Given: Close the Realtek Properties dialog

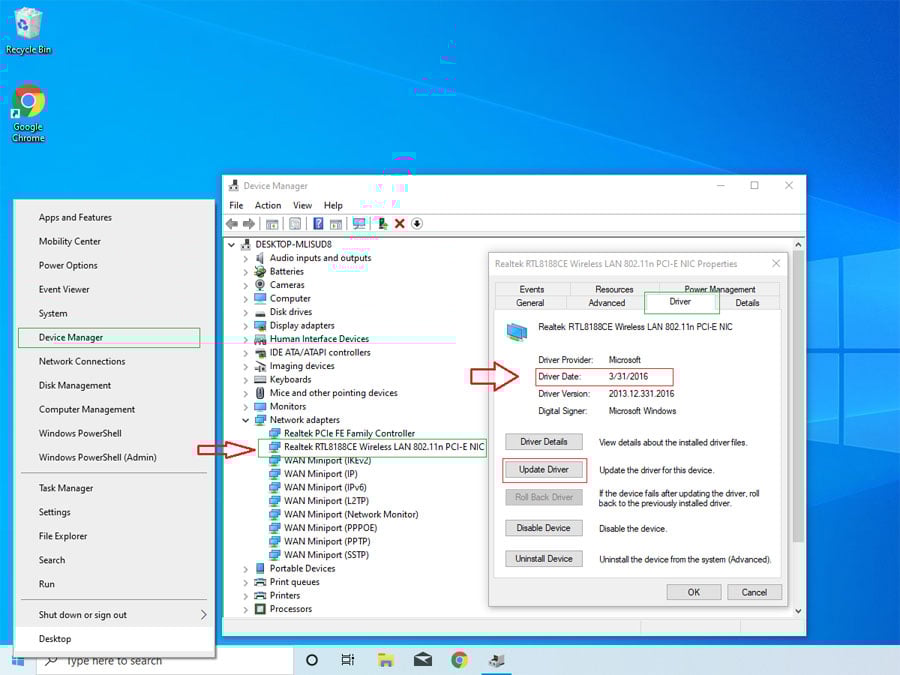Looking at the screenshot, I should [776, 263].
